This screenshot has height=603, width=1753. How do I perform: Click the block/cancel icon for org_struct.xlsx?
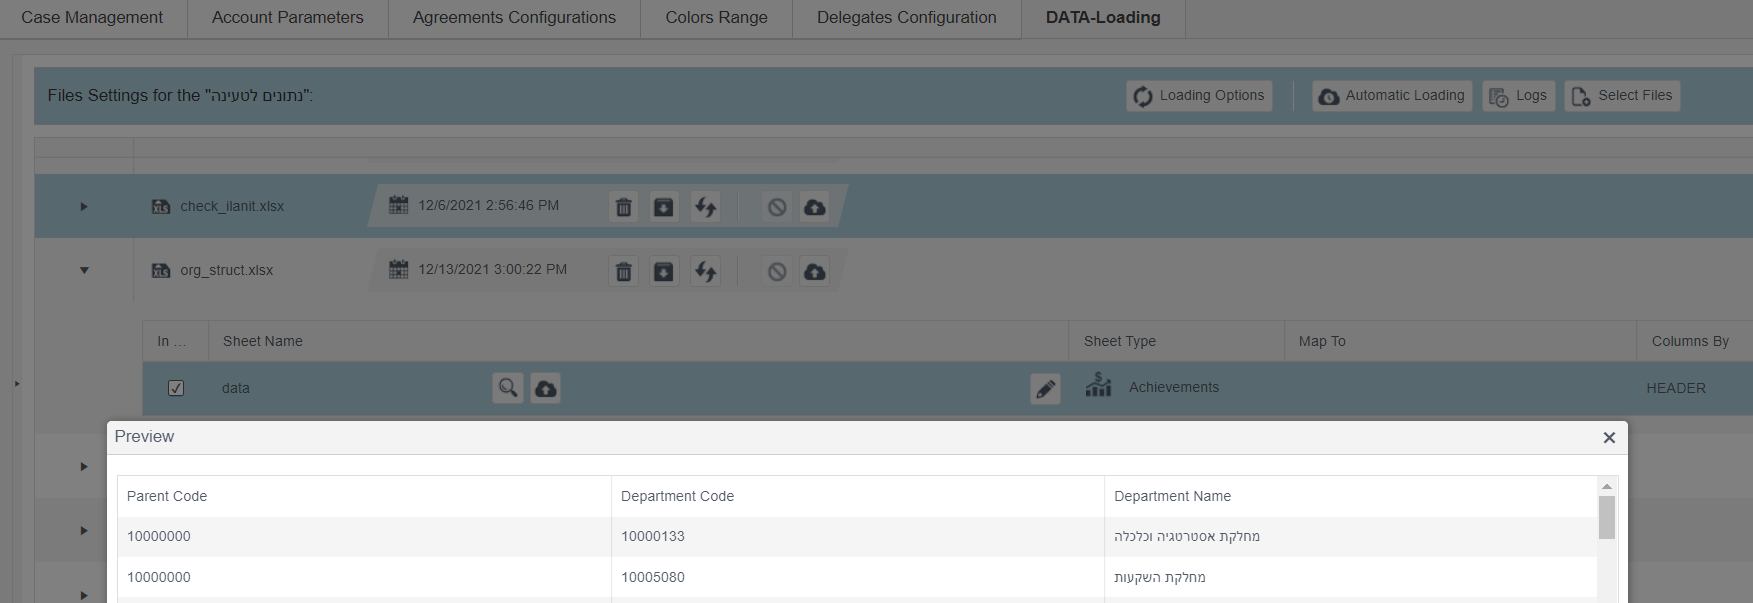pyautogui.click(x=777, y=271)
